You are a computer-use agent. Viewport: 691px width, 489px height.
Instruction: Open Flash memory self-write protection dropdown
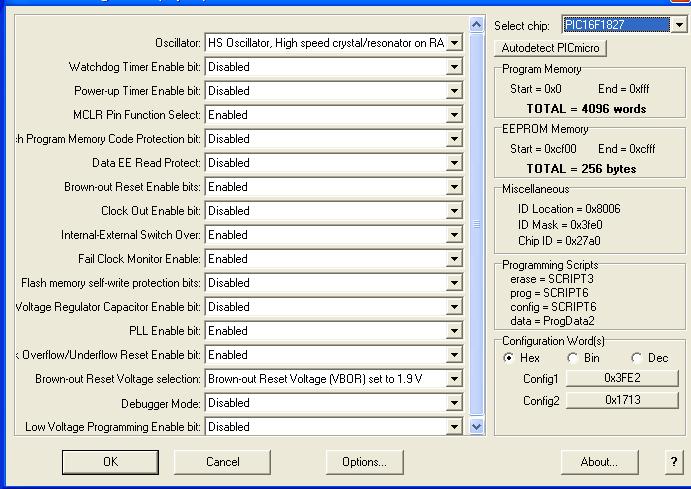(x=334, y=283)
